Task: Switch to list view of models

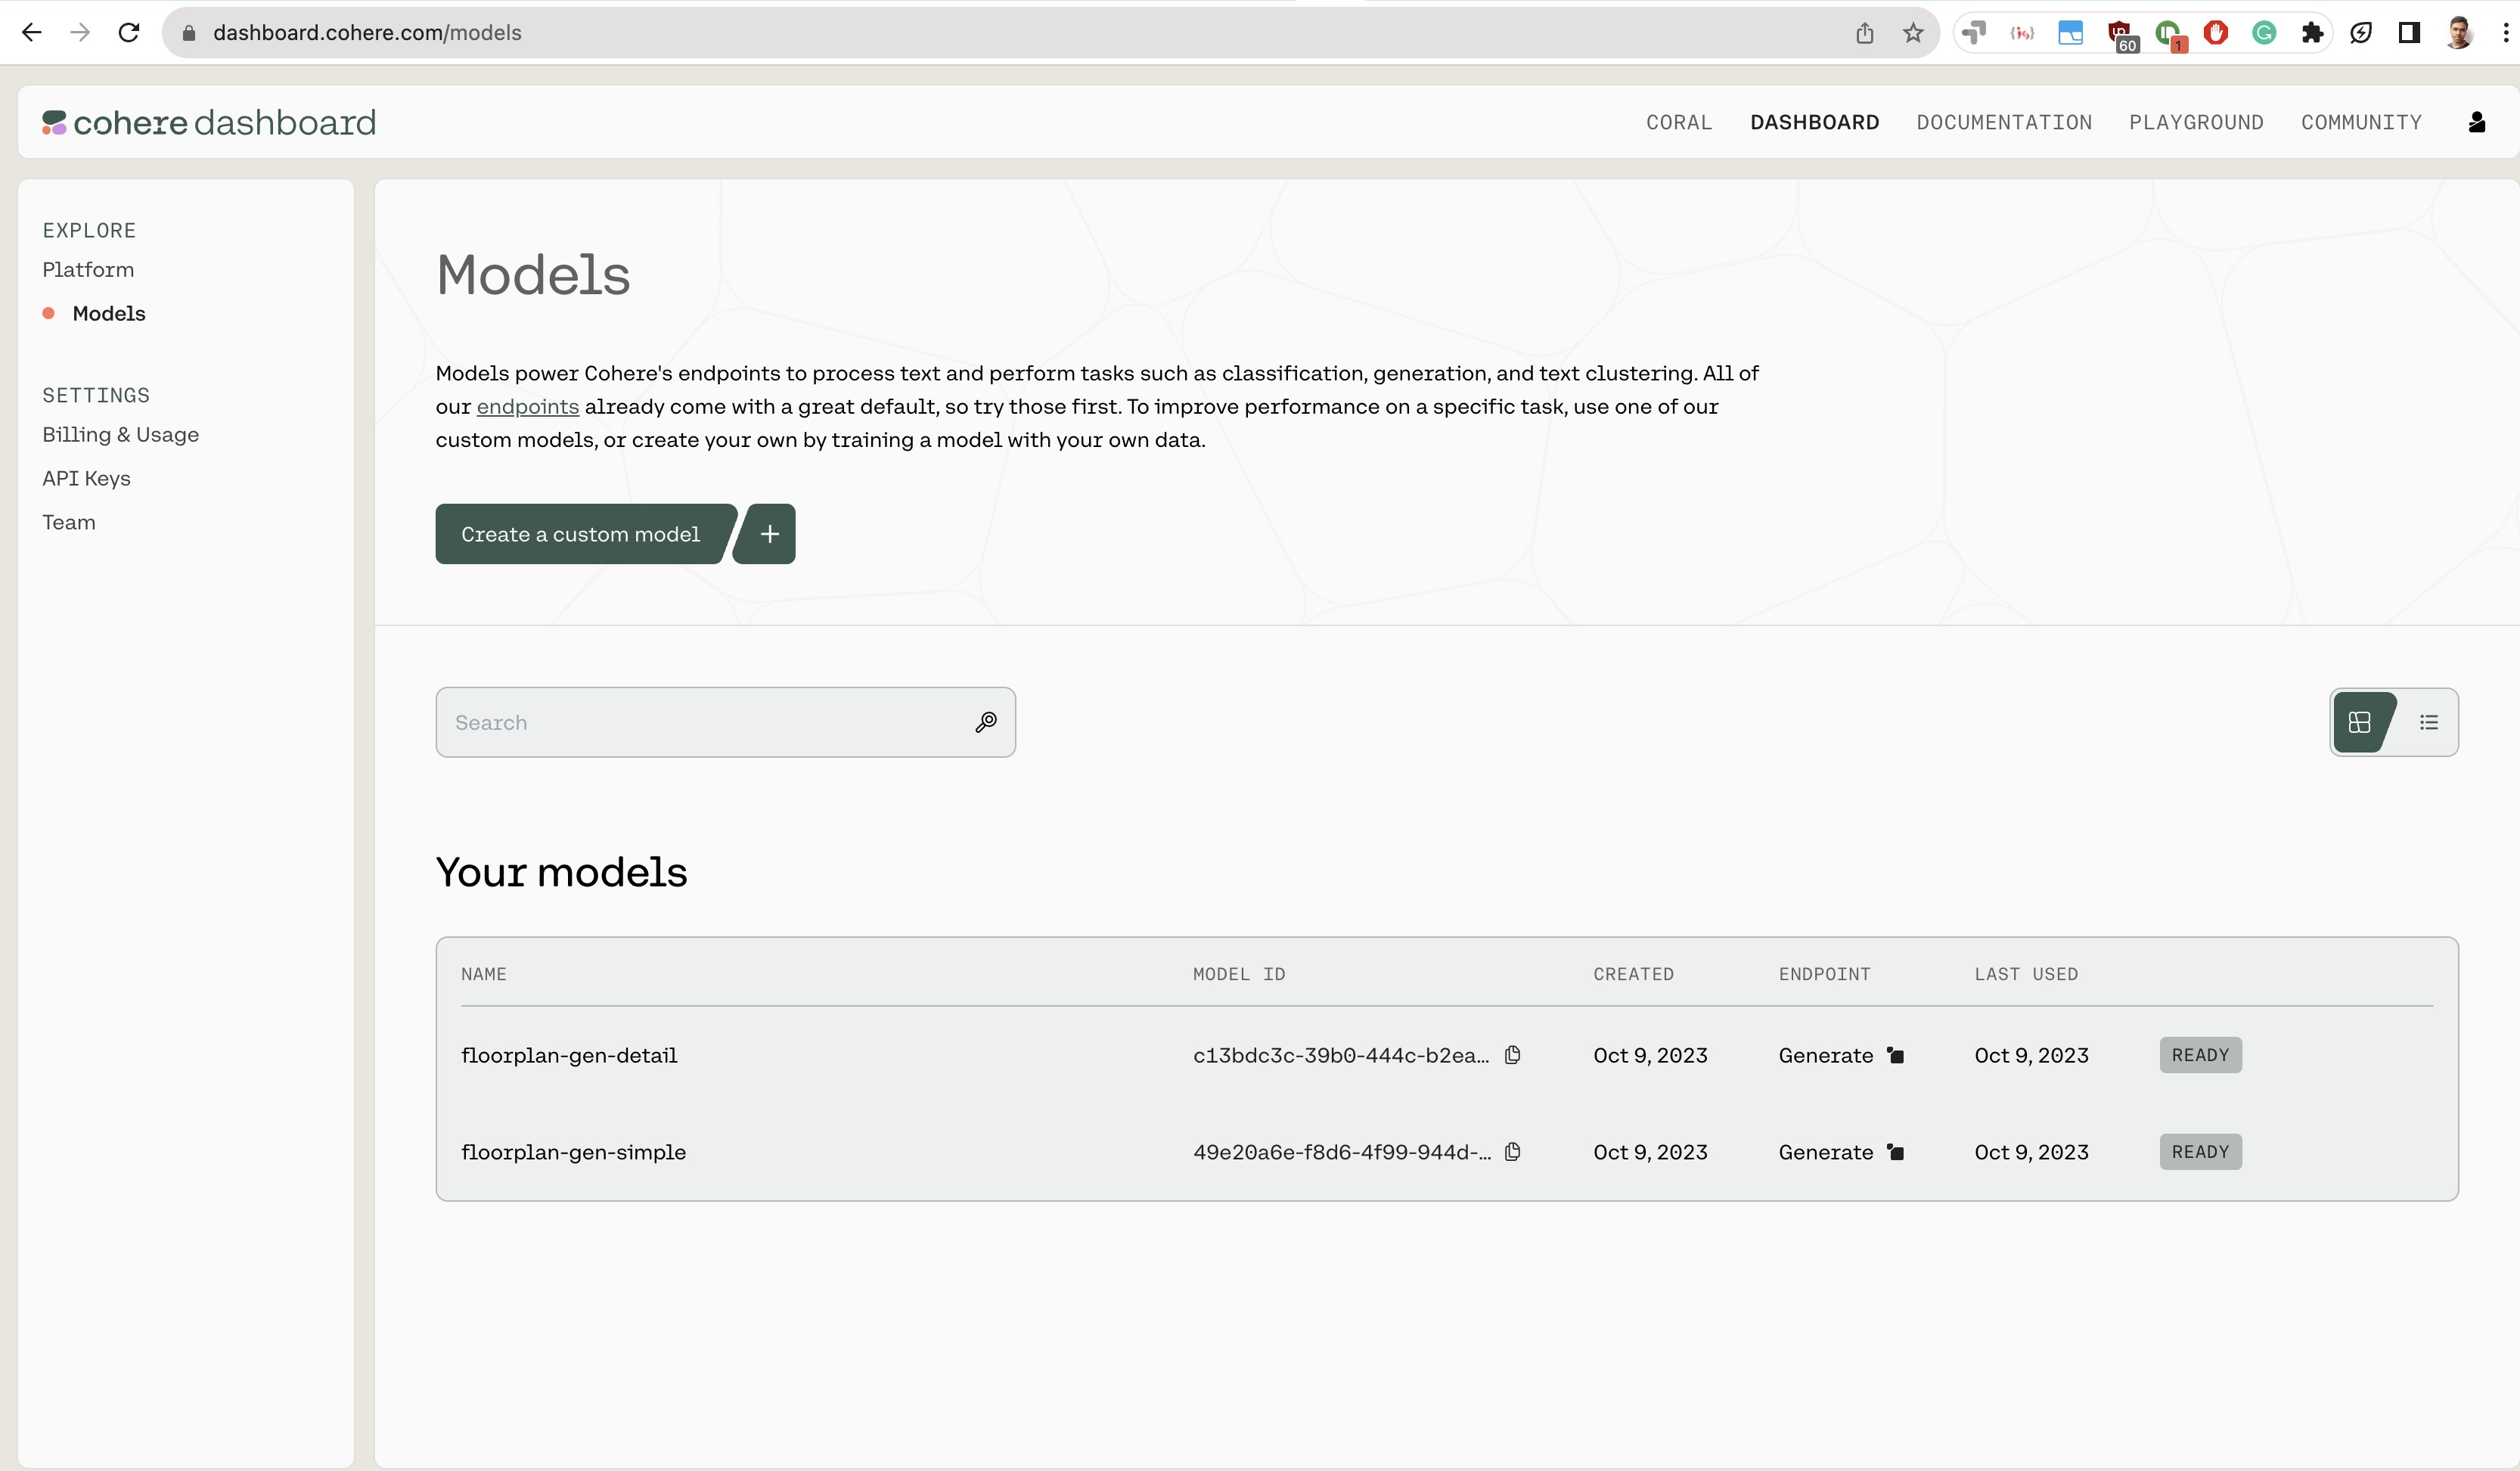Action: (2429, 722)
